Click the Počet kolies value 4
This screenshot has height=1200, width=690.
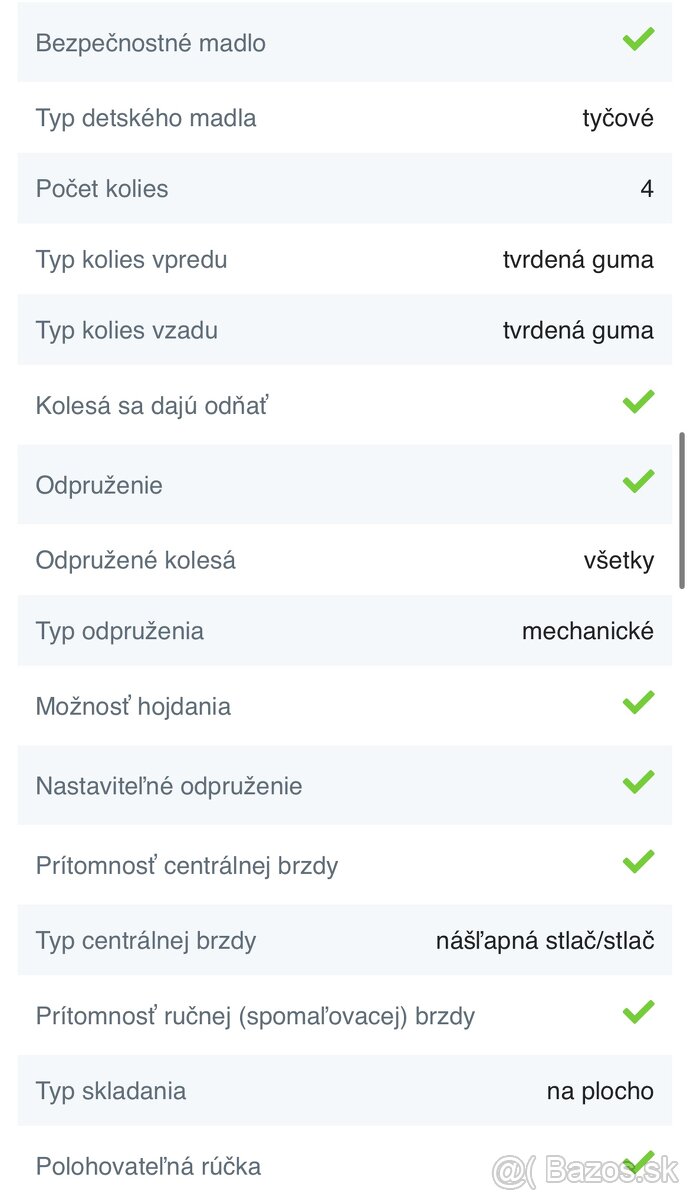[x=647, y=189]
